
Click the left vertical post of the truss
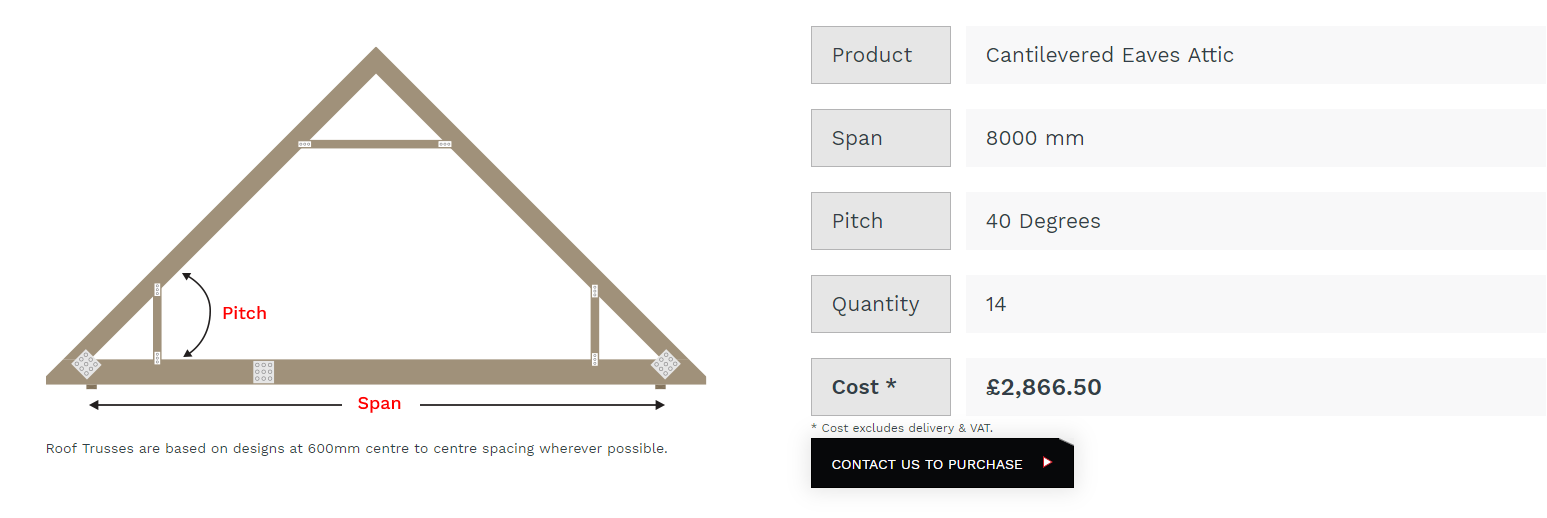coord(157,325)
